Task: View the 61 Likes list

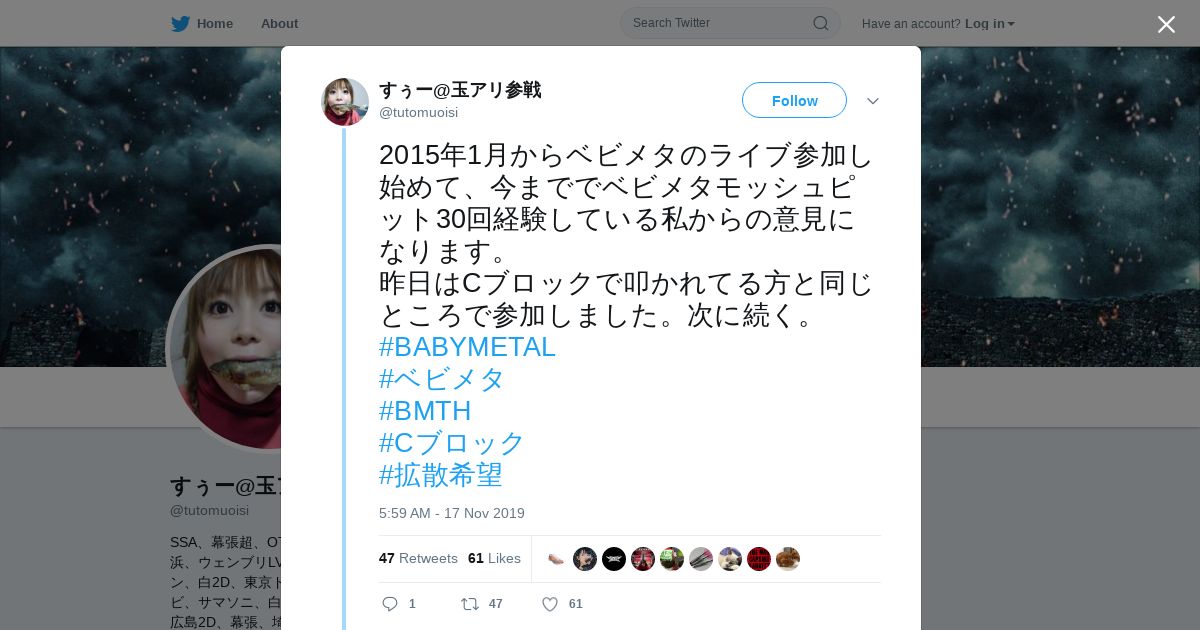Action: coord(494,558)
